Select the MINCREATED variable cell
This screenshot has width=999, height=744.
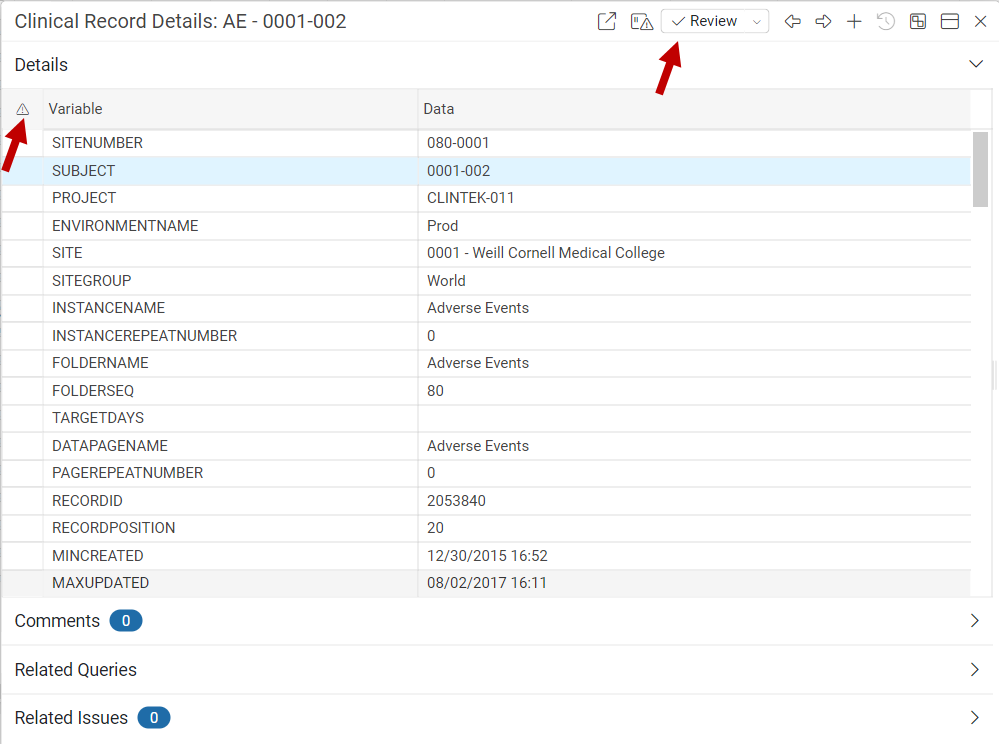pos(231,556)
